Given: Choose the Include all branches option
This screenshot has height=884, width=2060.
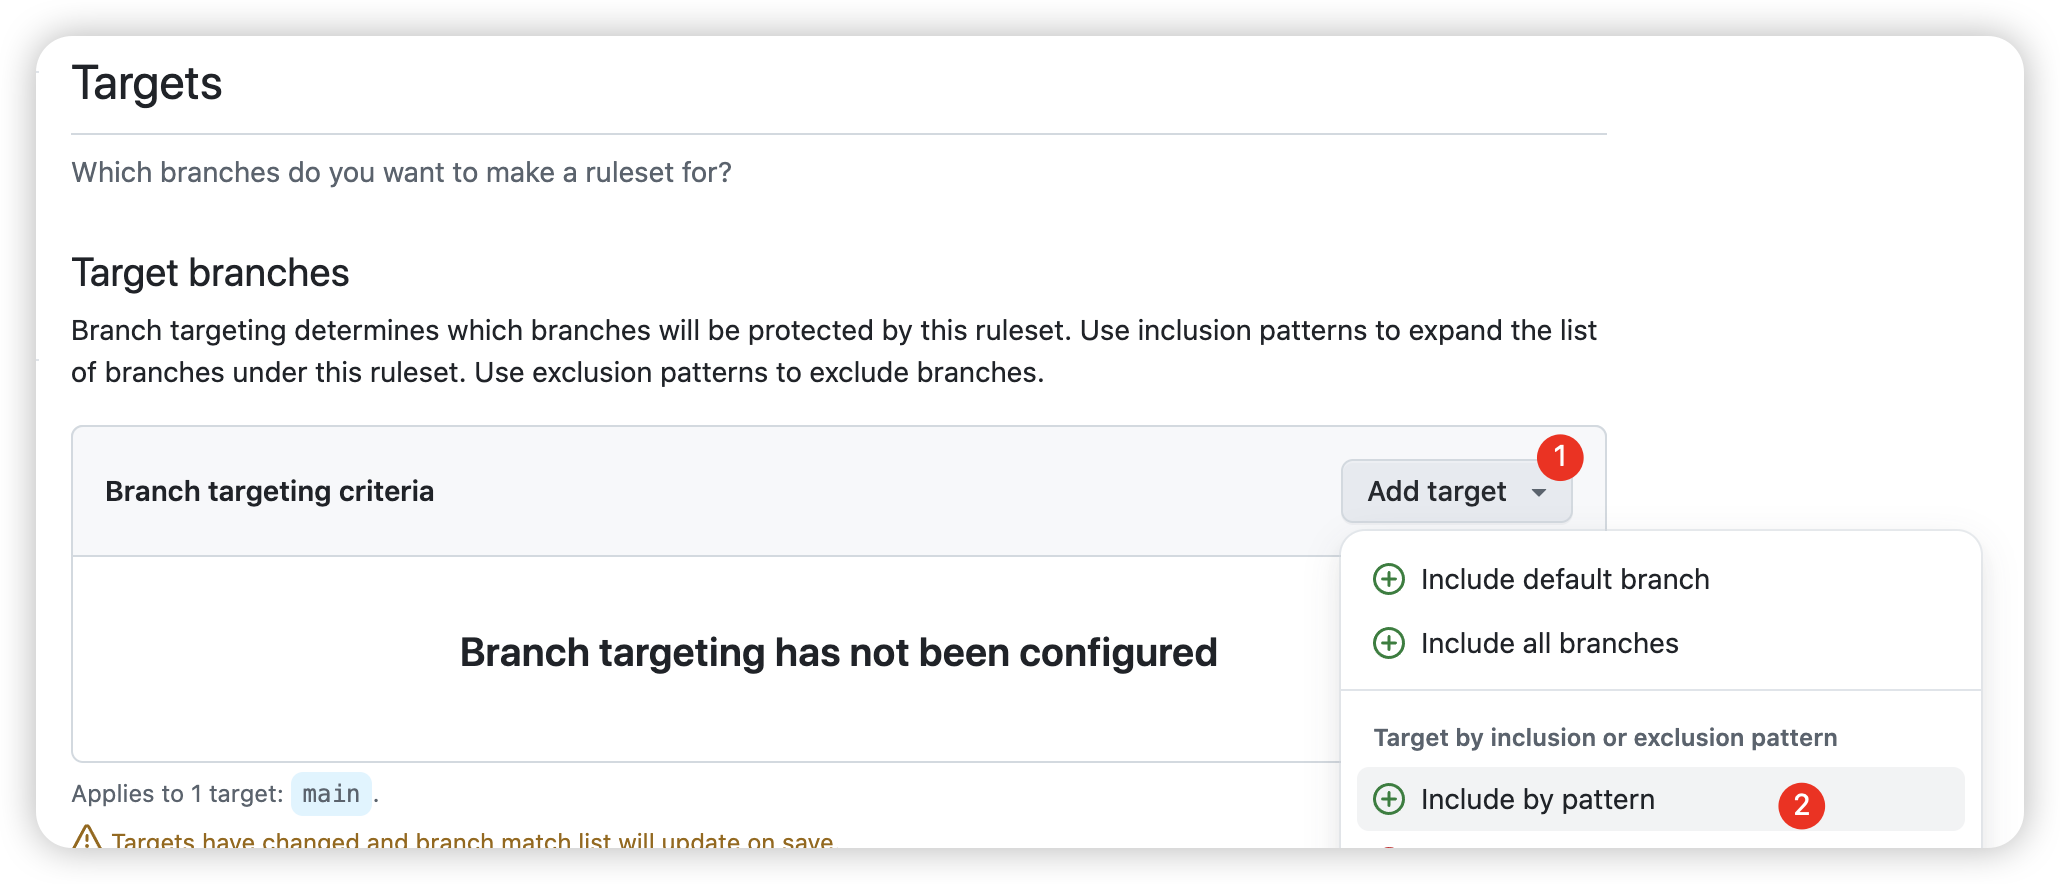Looking at the screenshot, I should 1549,643.
